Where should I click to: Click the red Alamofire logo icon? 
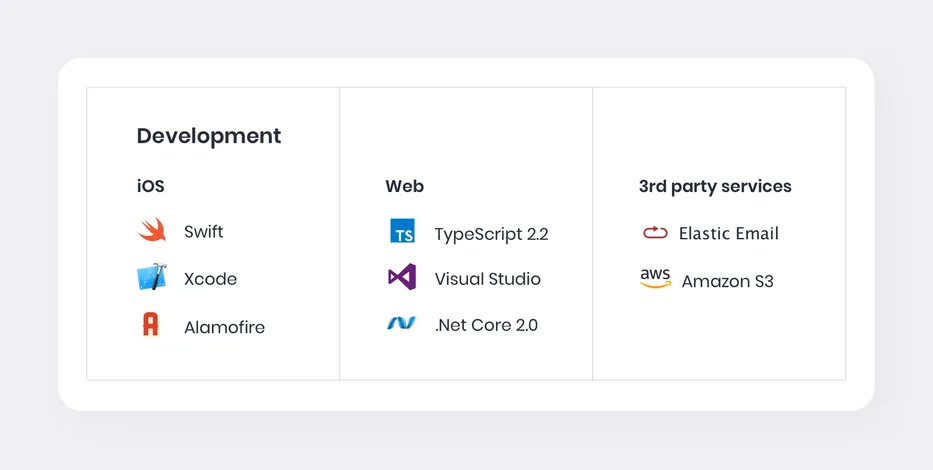(x=151, y=325)
